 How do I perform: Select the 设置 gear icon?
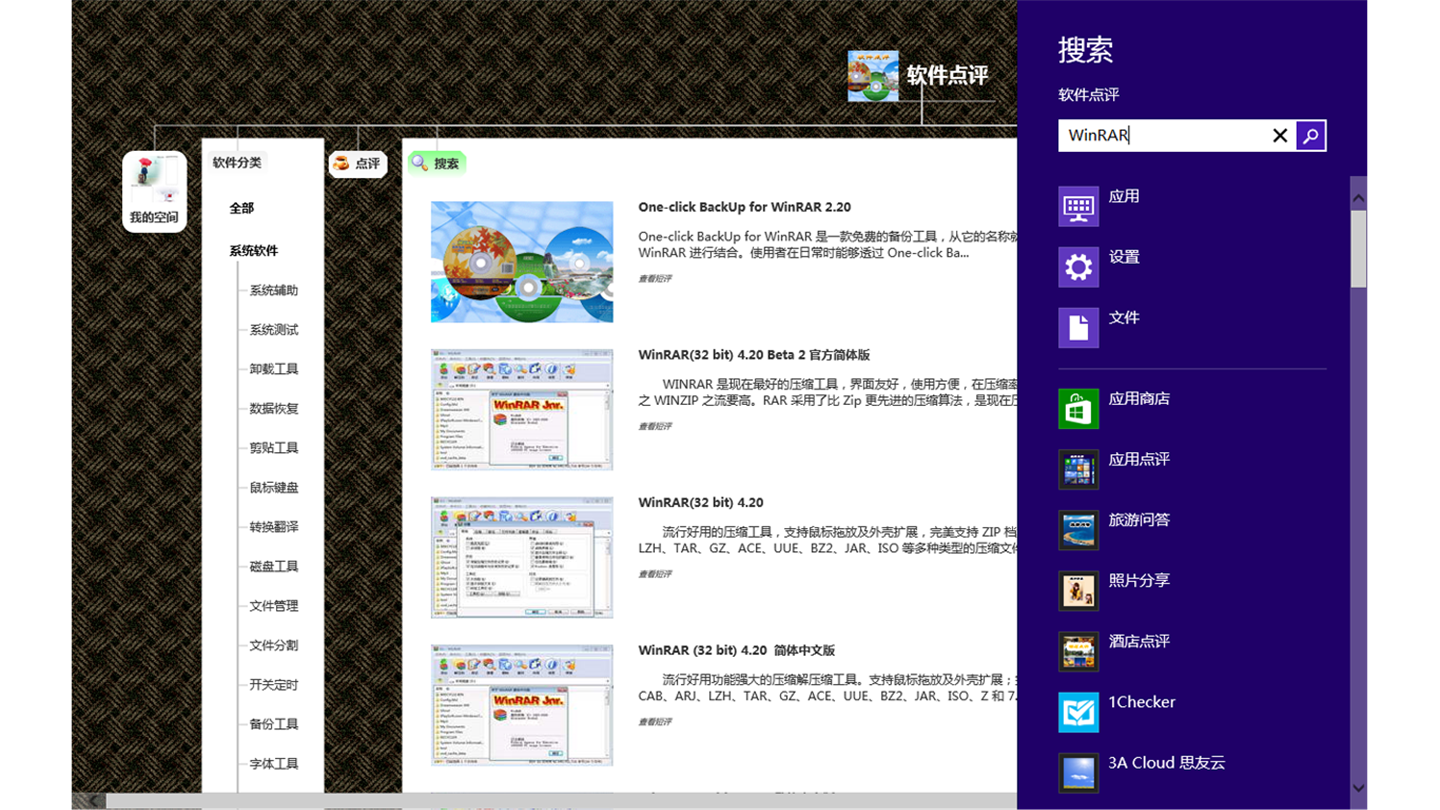[x=1078, y=267]
